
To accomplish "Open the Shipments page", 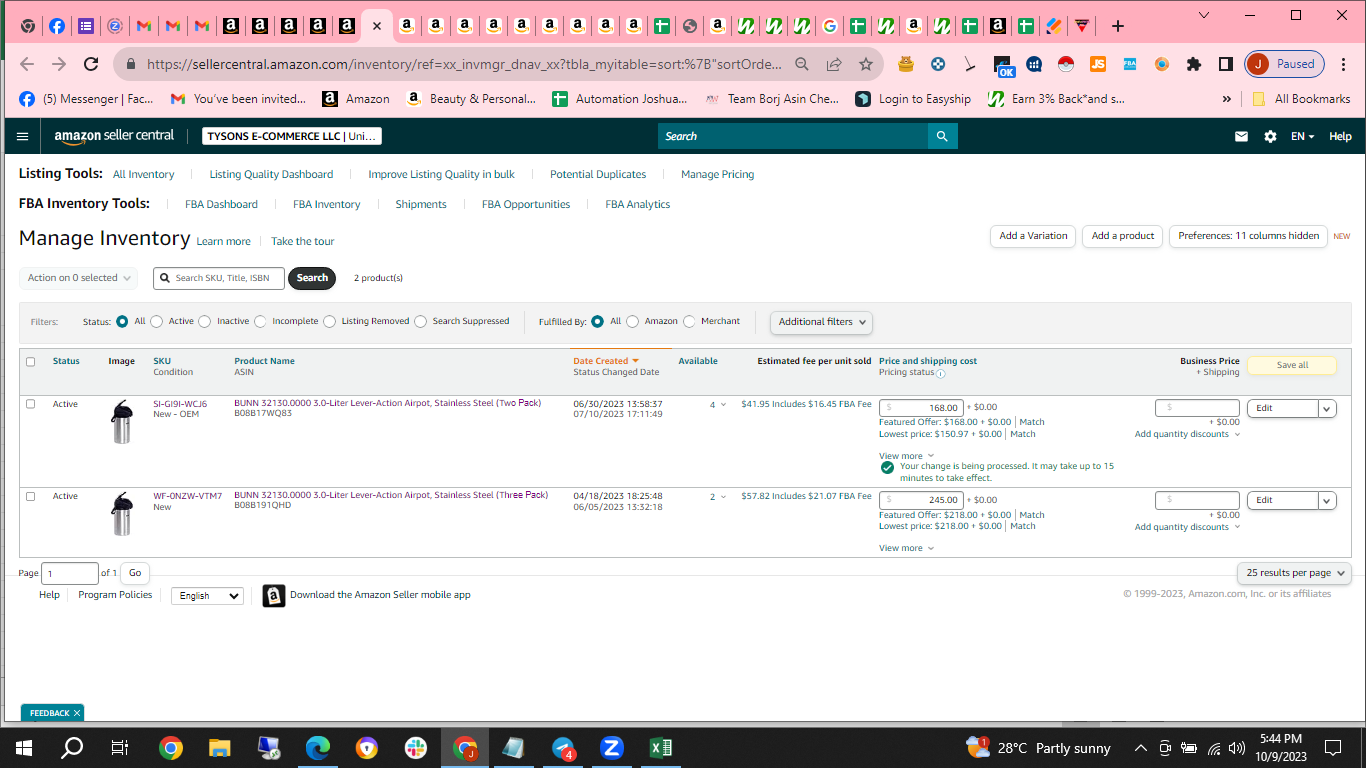I will tap(421, 204).
